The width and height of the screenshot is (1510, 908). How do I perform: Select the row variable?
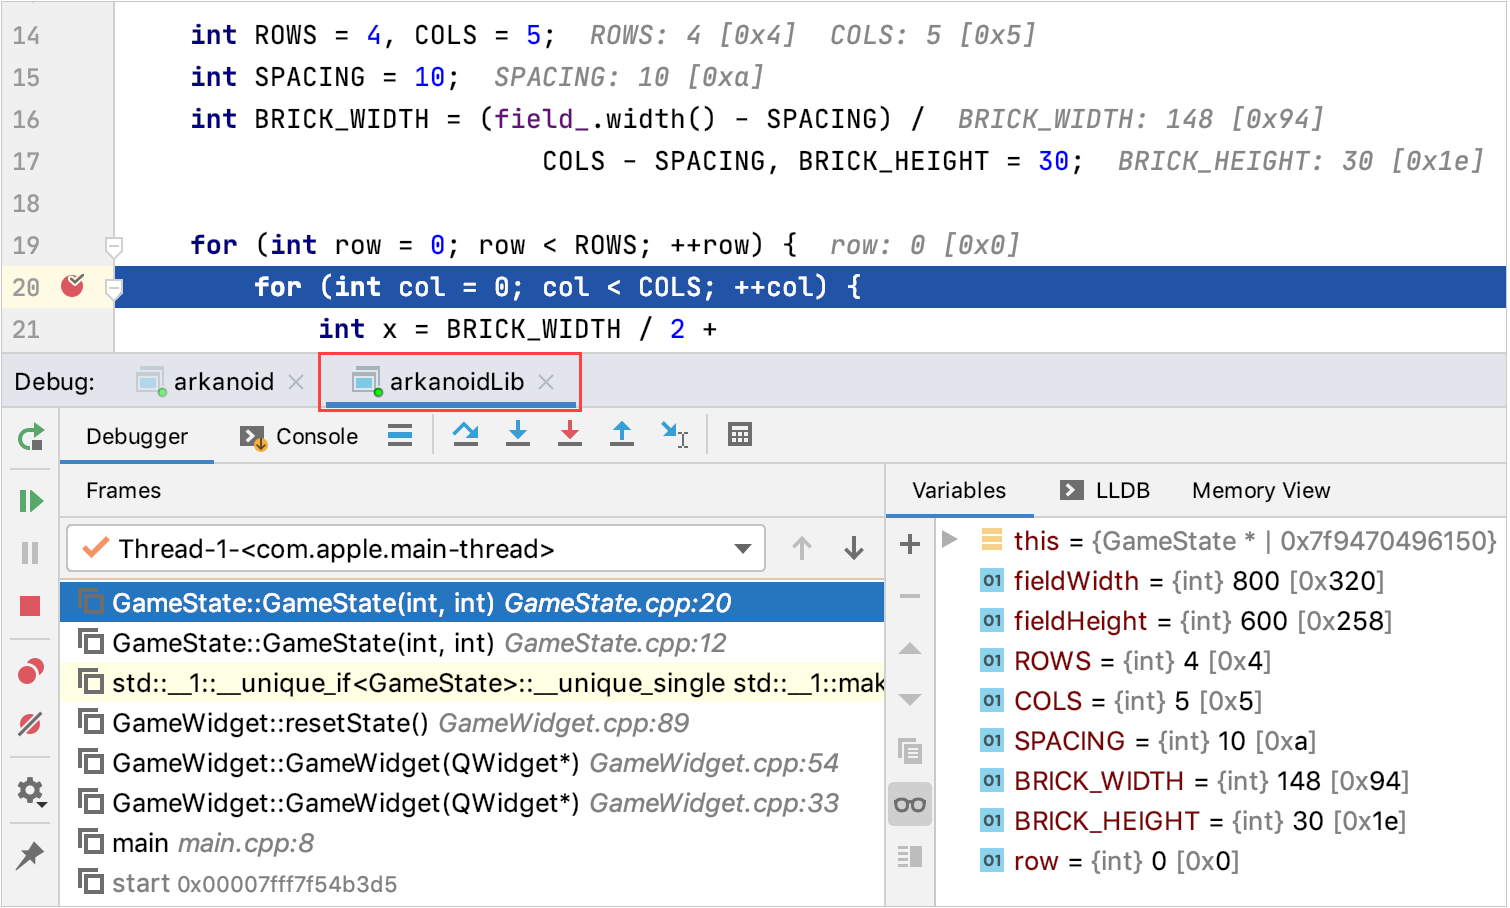[1220, 861]
